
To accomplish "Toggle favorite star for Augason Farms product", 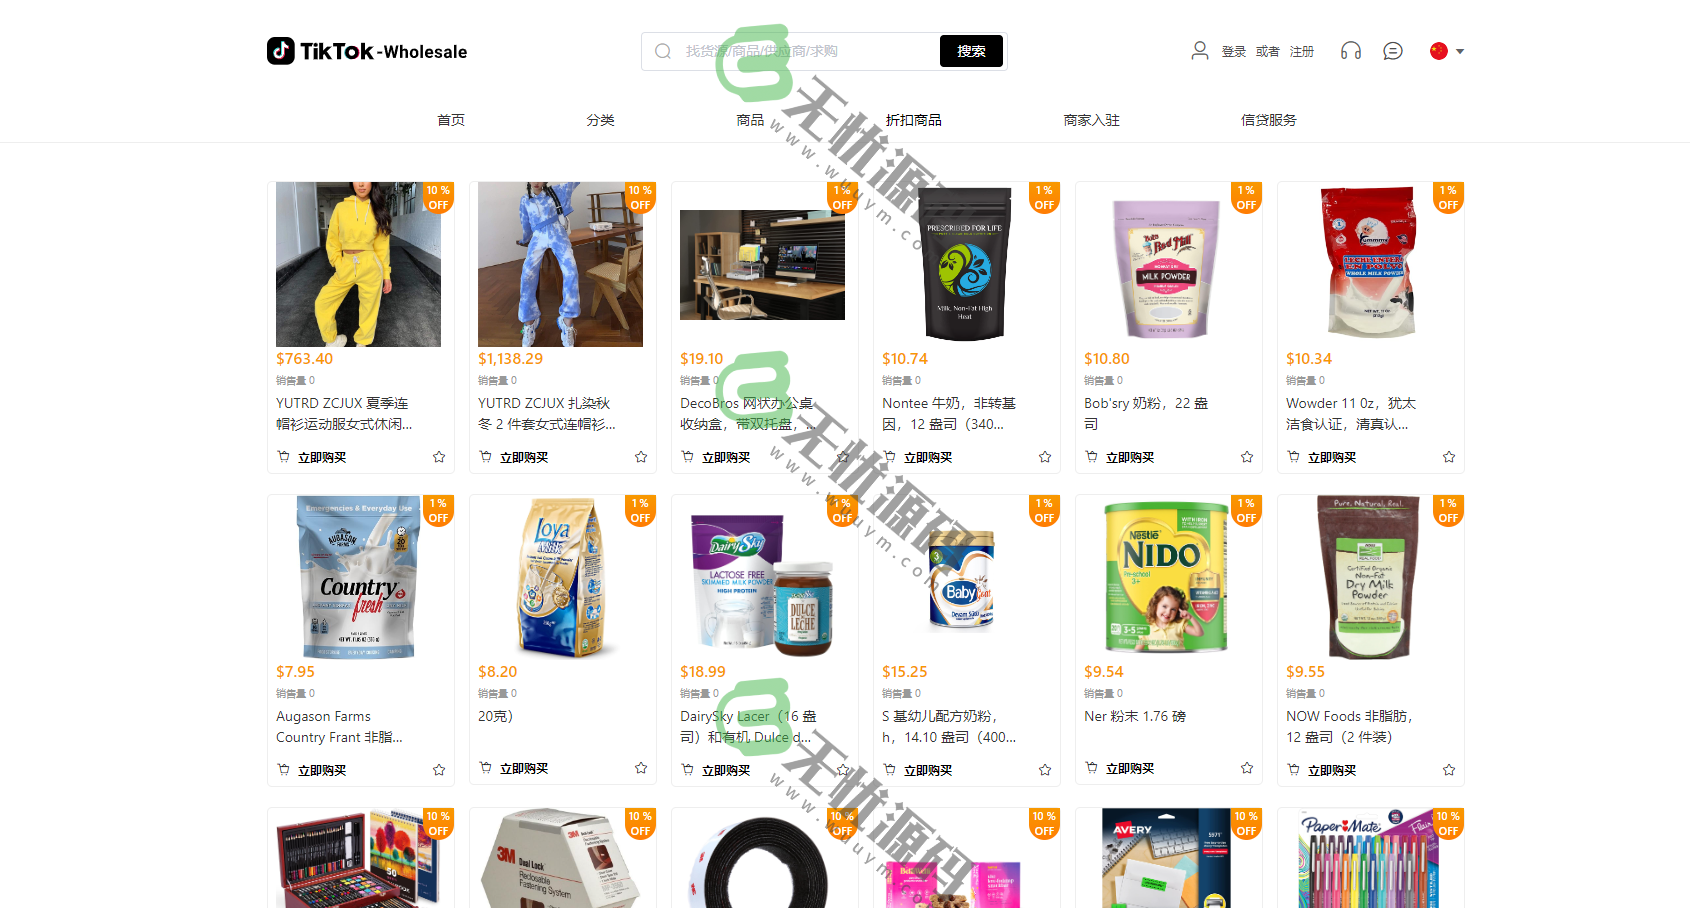I will click(x=439, y=770).
